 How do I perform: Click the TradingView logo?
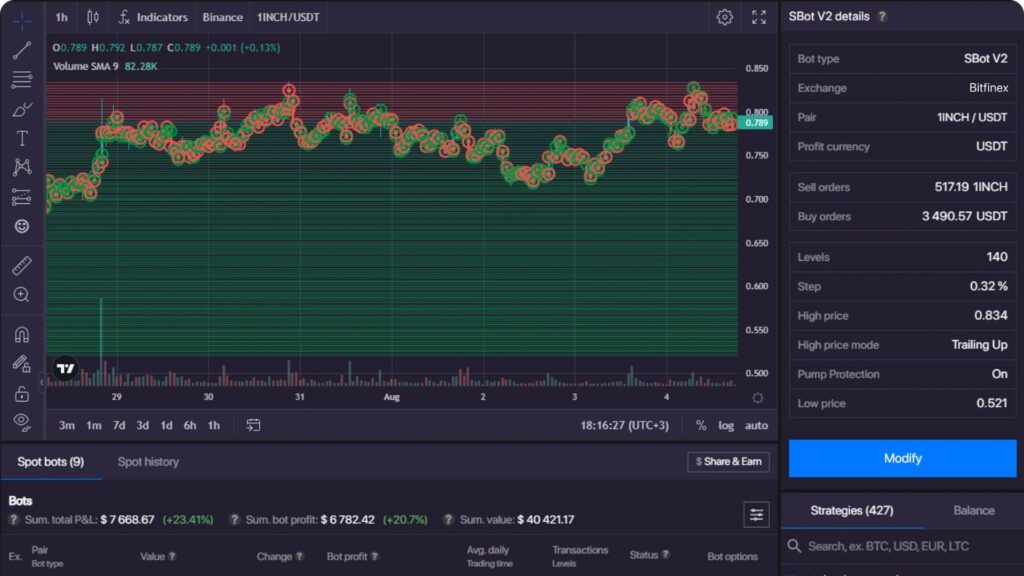tap(65, 368)
